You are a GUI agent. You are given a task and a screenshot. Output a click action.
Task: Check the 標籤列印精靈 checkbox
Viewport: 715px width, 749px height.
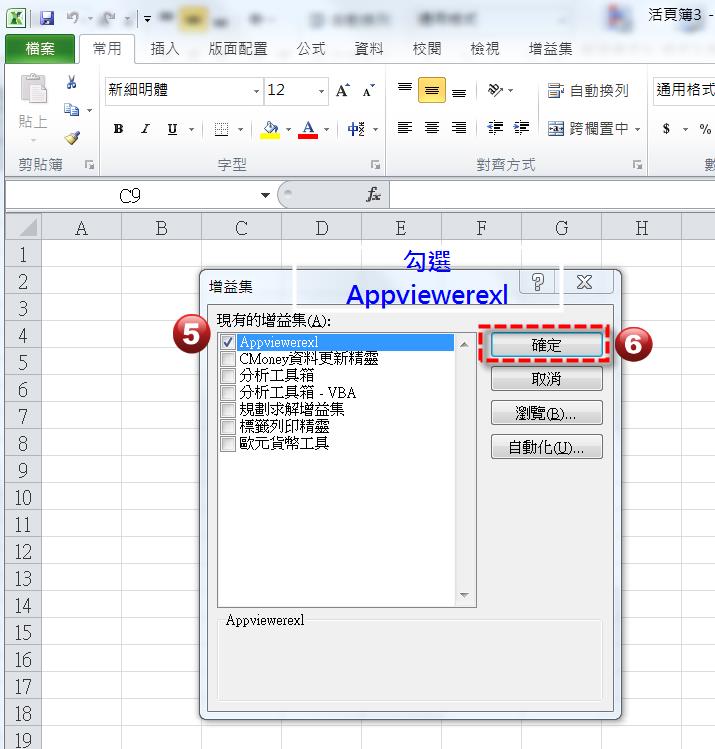228,427
